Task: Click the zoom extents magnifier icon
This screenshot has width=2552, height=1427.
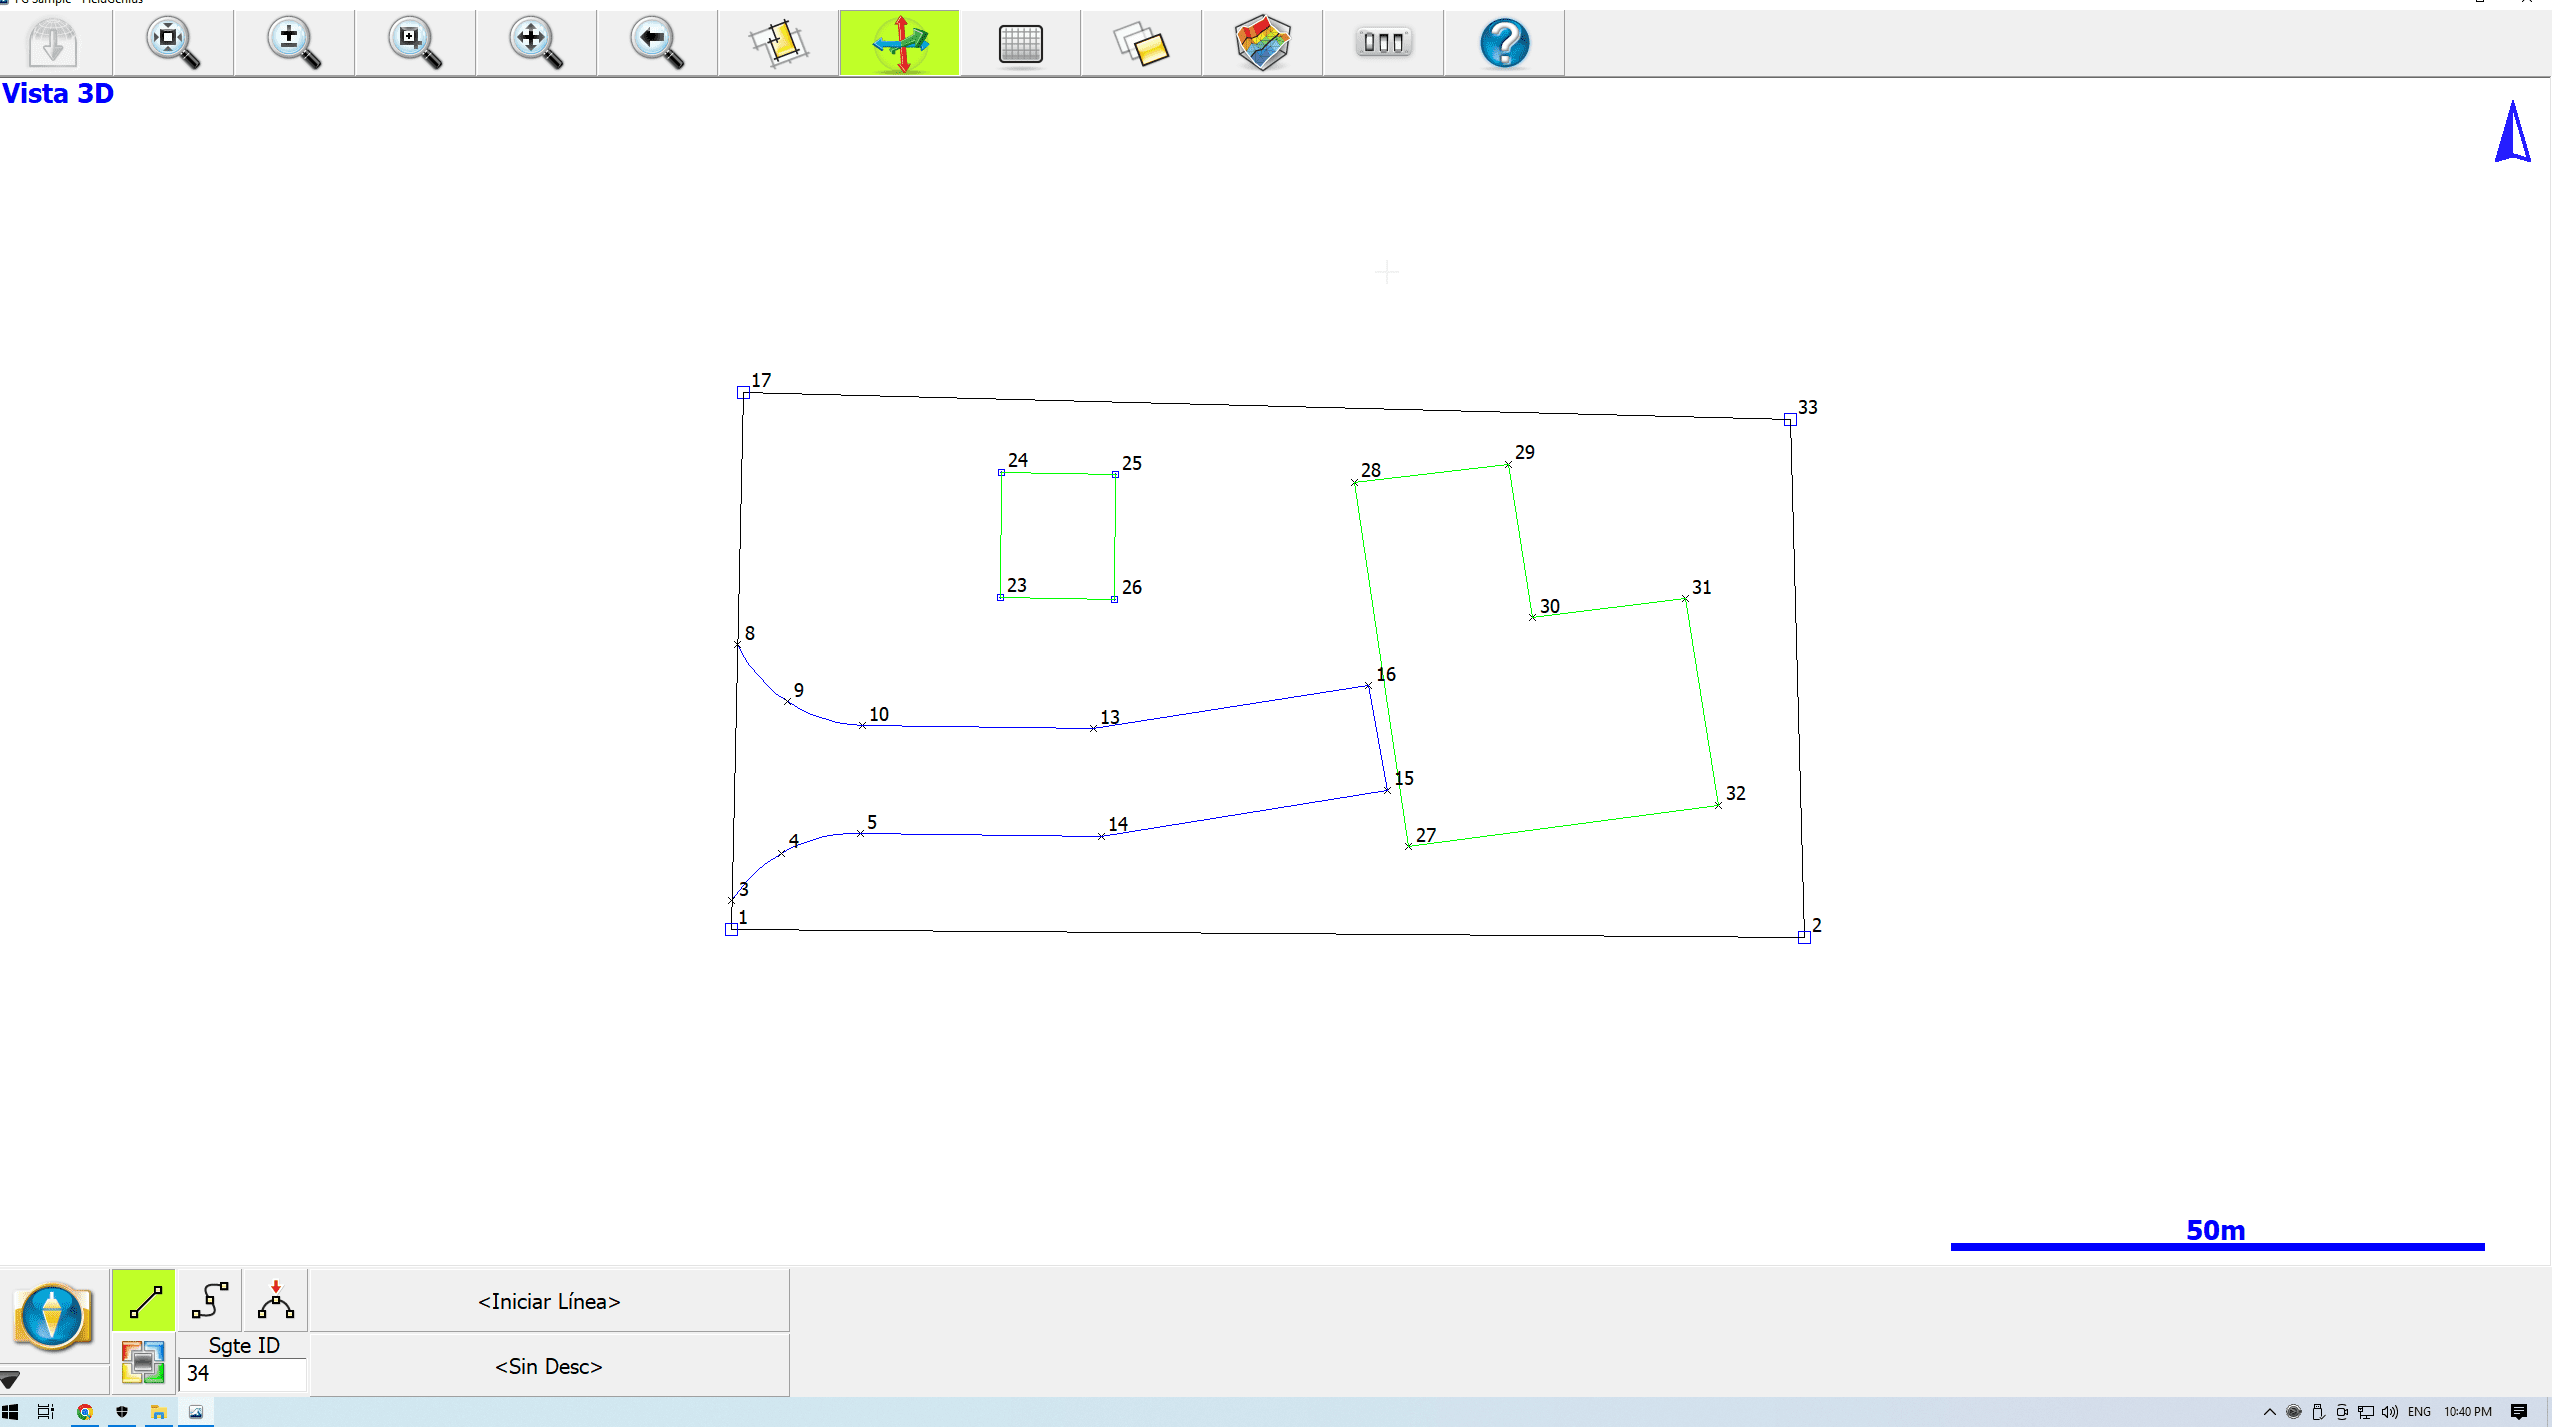Action: 173,43
